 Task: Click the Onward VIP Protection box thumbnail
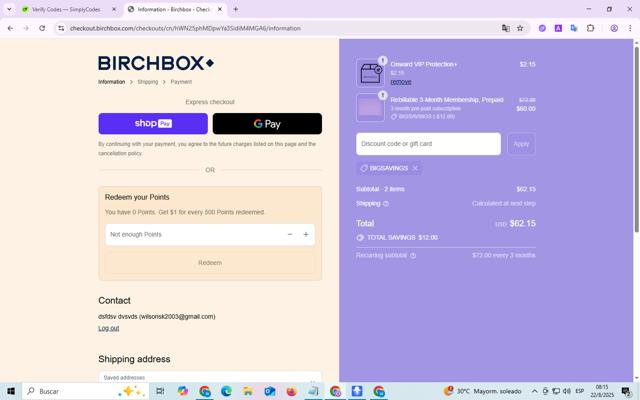[x=370, y=73]
